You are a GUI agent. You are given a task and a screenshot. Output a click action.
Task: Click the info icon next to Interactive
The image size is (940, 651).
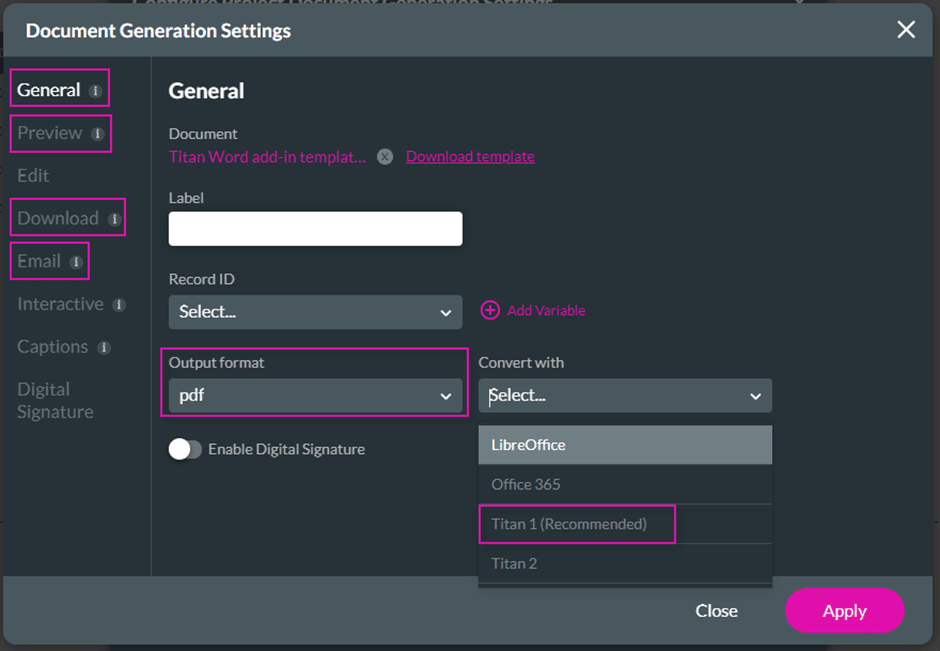[x=119, y=305]
